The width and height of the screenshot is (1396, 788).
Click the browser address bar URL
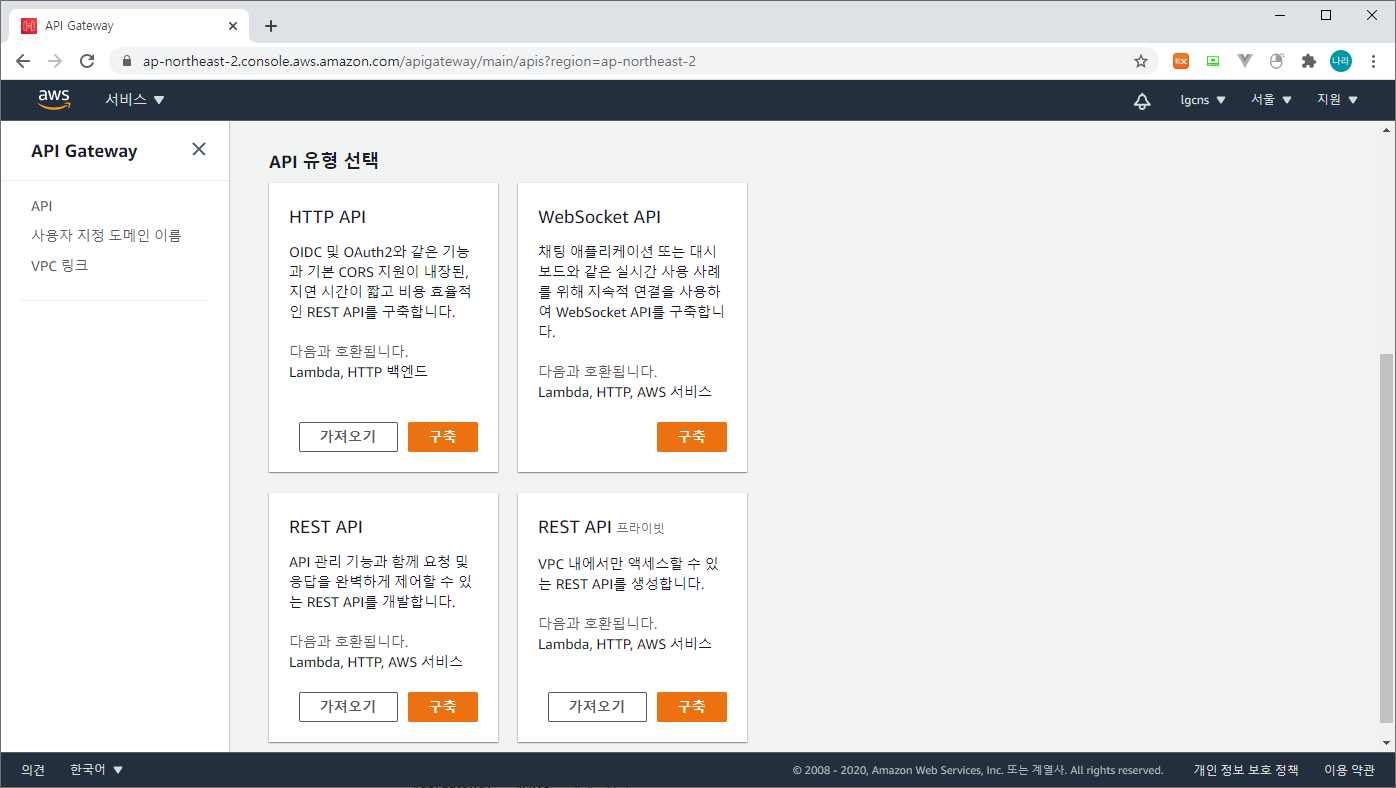tap(419, 61)
